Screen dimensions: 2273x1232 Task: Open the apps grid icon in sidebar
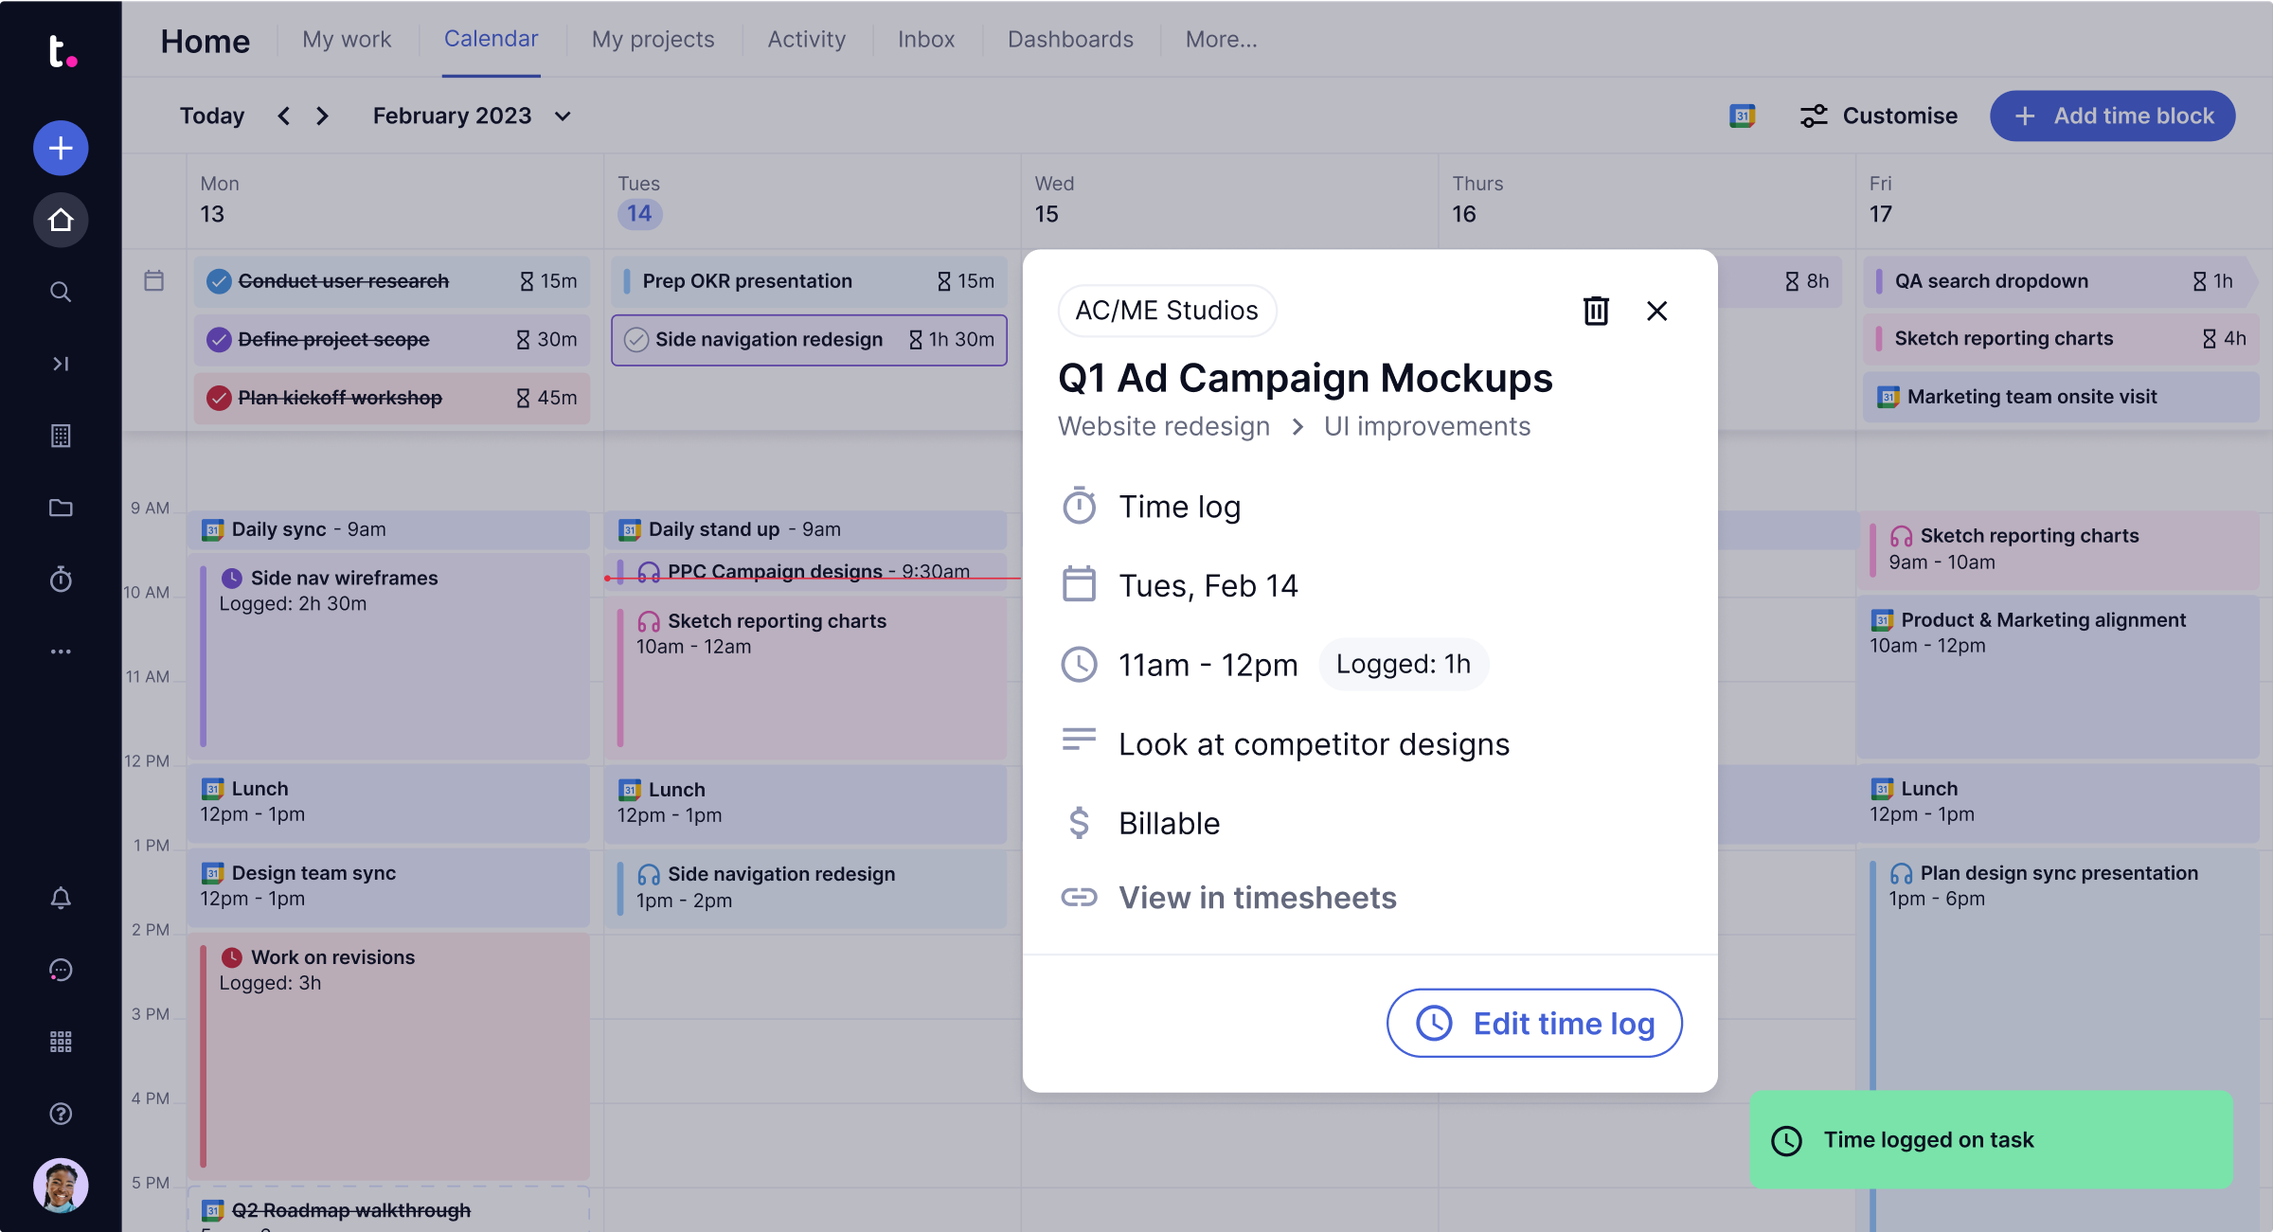pos(60,1041)
